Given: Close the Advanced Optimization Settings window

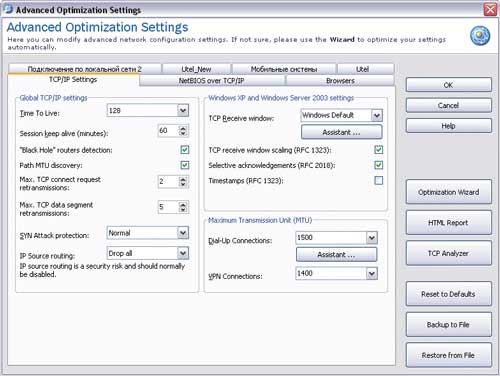Looking at the screenshot, I should 490,9.
